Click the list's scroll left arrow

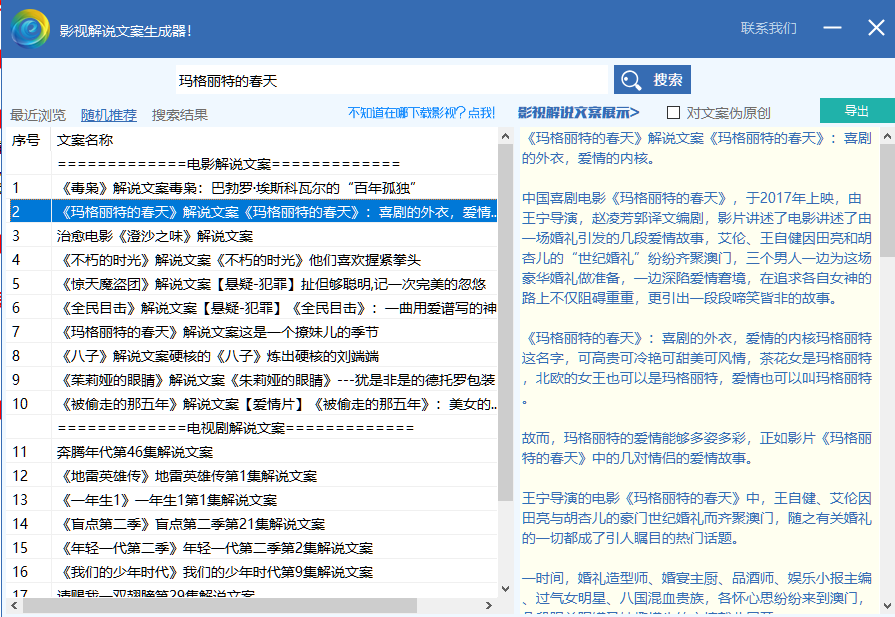(x=14, y=605)
